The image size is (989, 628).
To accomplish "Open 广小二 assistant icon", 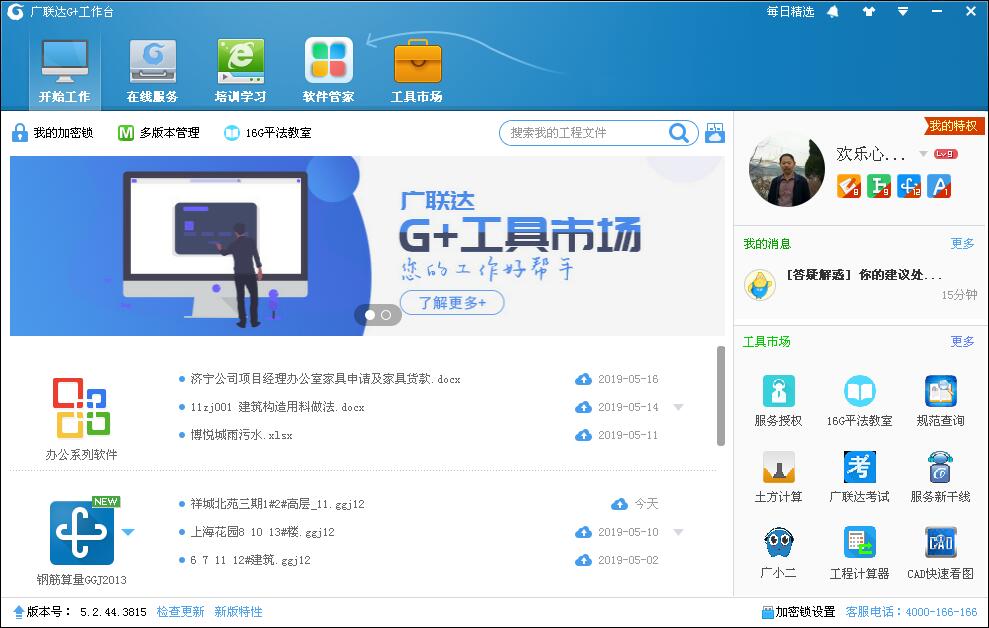I will pos(778,554).
